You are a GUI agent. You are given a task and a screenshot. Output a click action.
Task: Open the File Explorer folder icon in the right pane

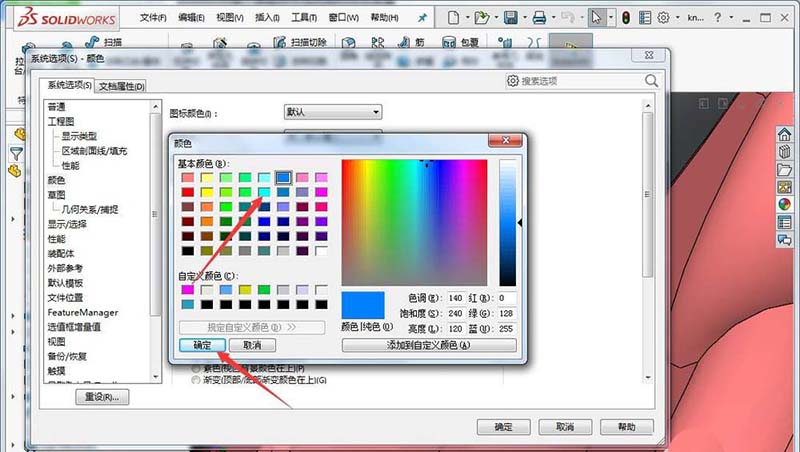(x=784, y=169)
